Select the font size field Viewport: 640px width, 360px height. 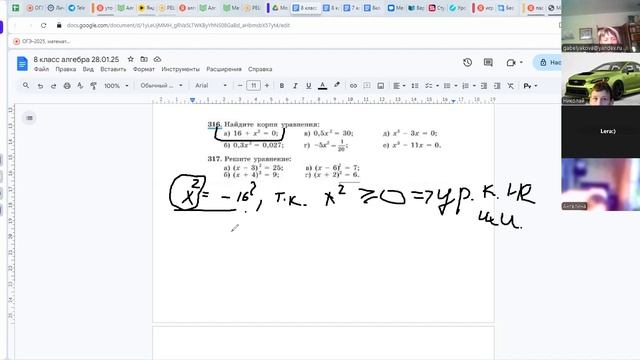[253, 86]
